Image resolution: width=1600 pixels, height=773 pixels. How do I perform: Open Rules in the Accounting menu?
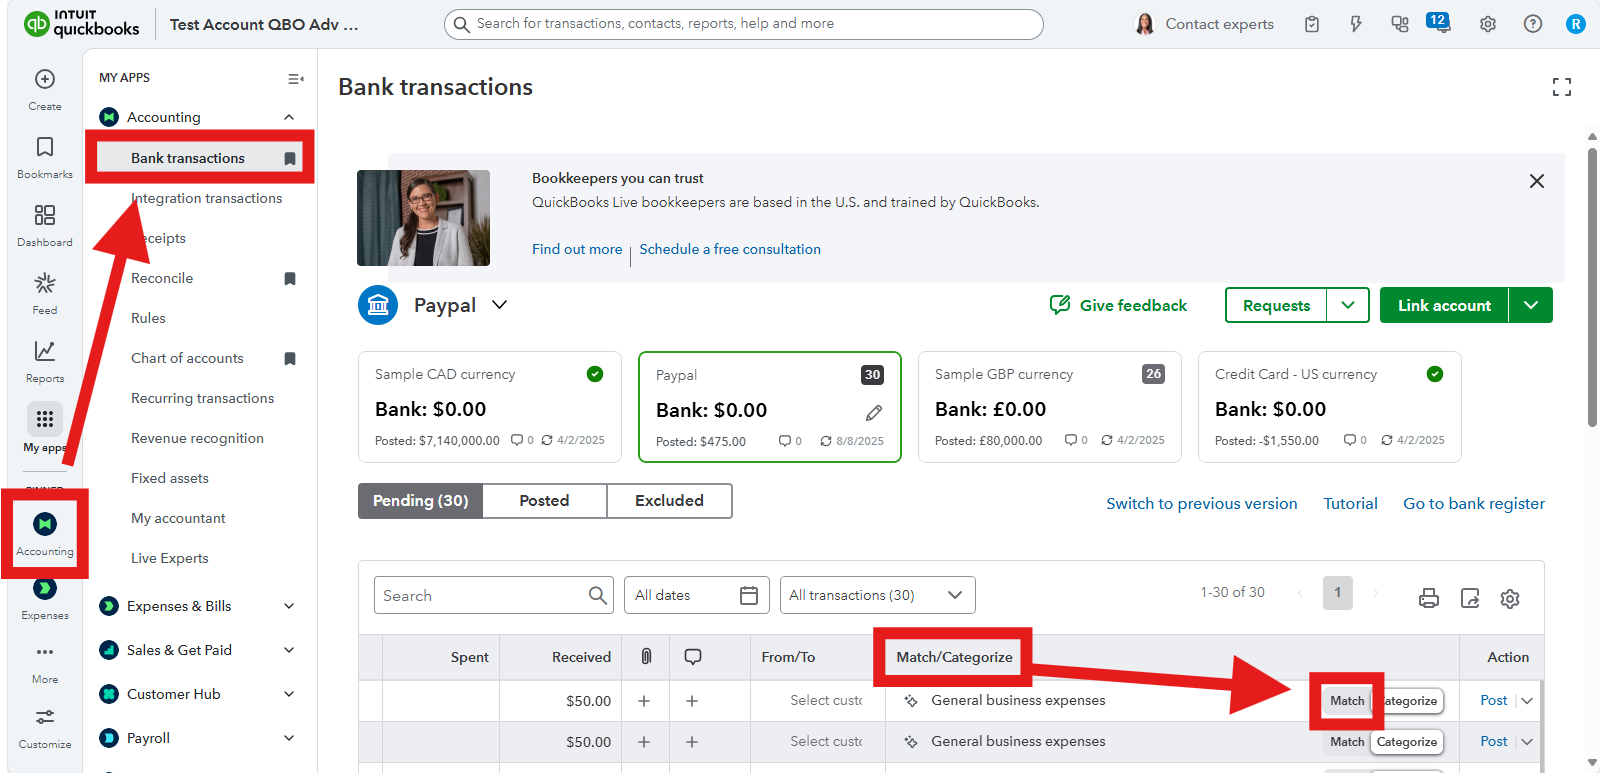pyautogui.click(x=148, y=318)
